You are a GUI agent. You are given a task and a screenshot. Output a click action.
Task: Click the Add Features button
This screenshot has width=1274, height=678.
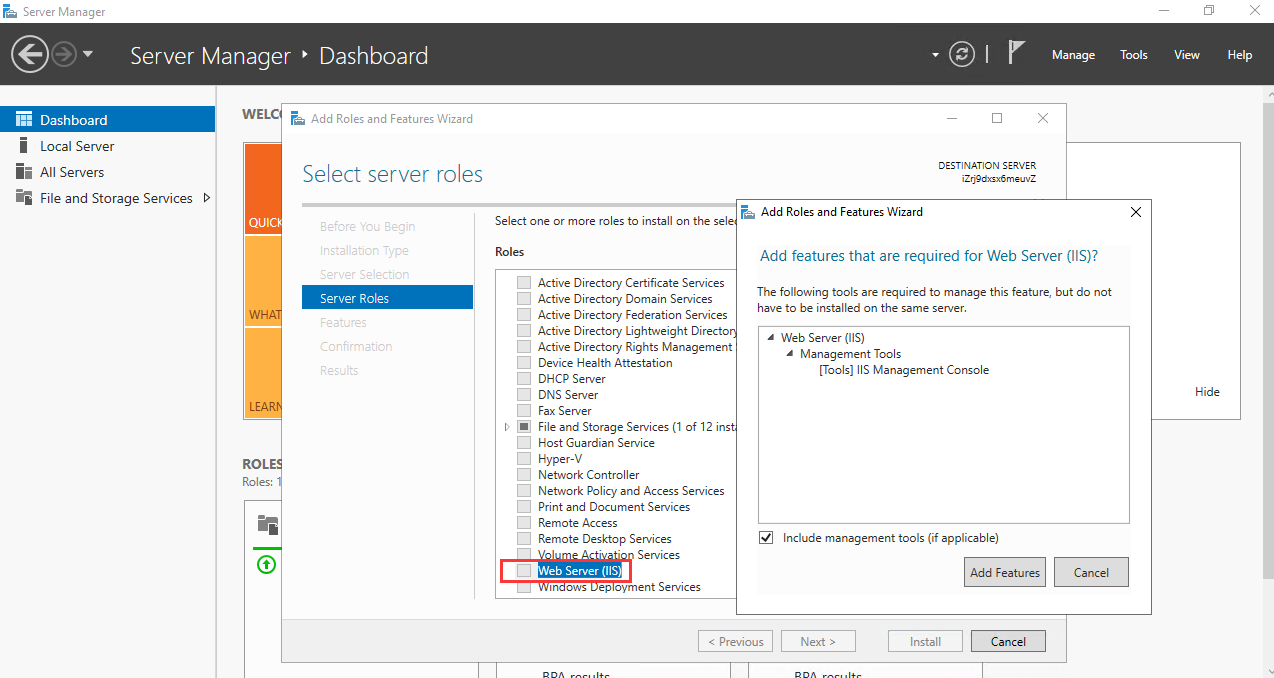tap(1005, 572)
